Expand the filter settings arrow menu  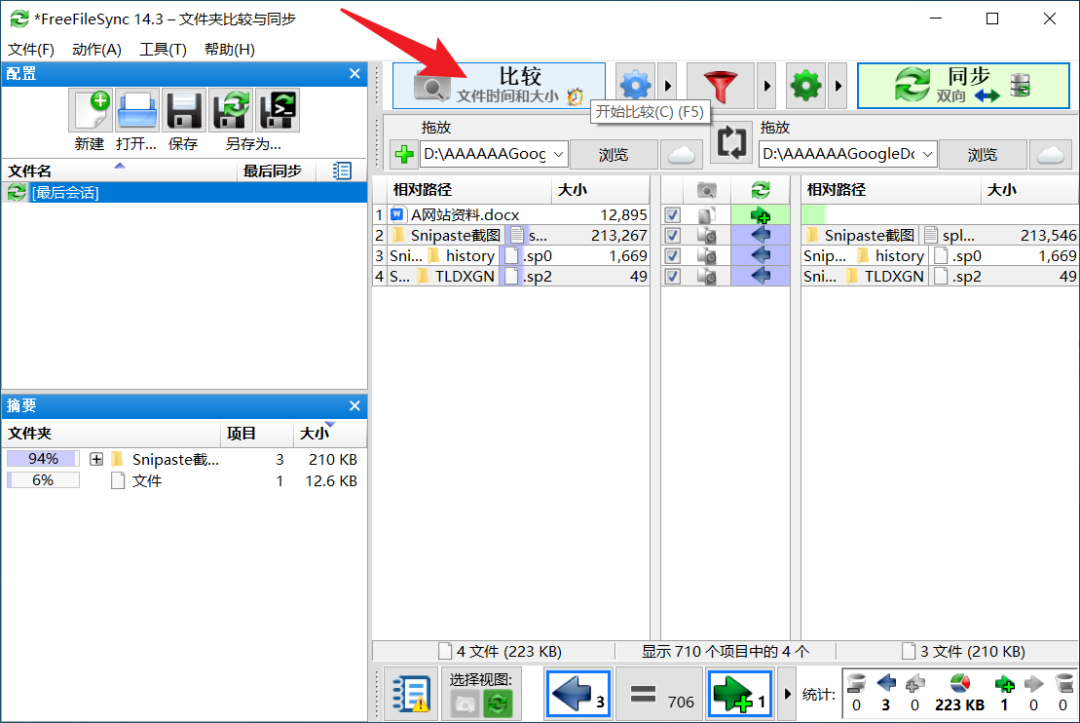click(x=767, y=86)
